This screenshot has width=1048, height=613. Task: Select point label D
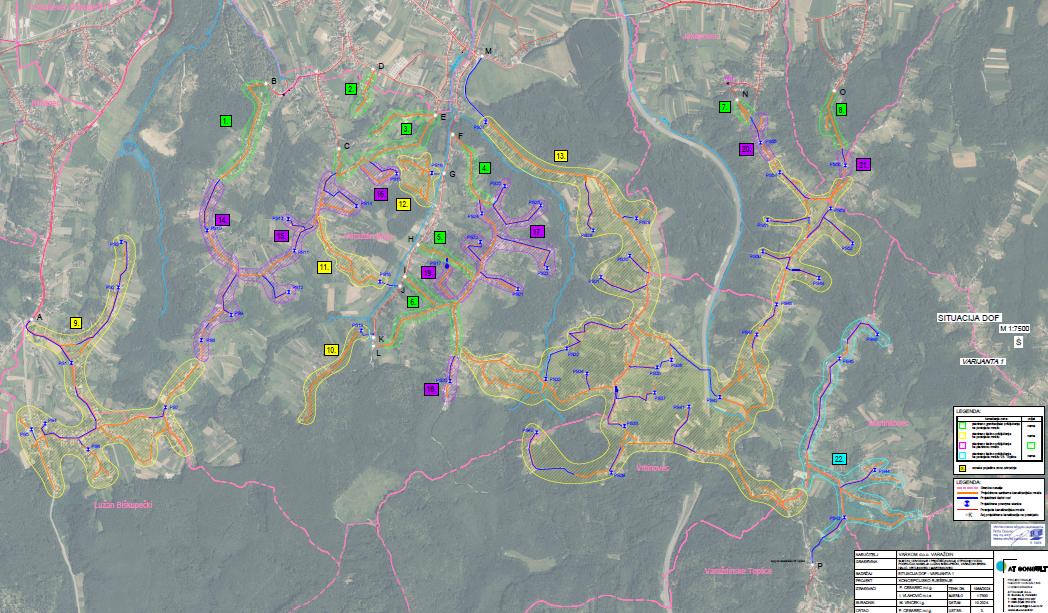point(381,66)
